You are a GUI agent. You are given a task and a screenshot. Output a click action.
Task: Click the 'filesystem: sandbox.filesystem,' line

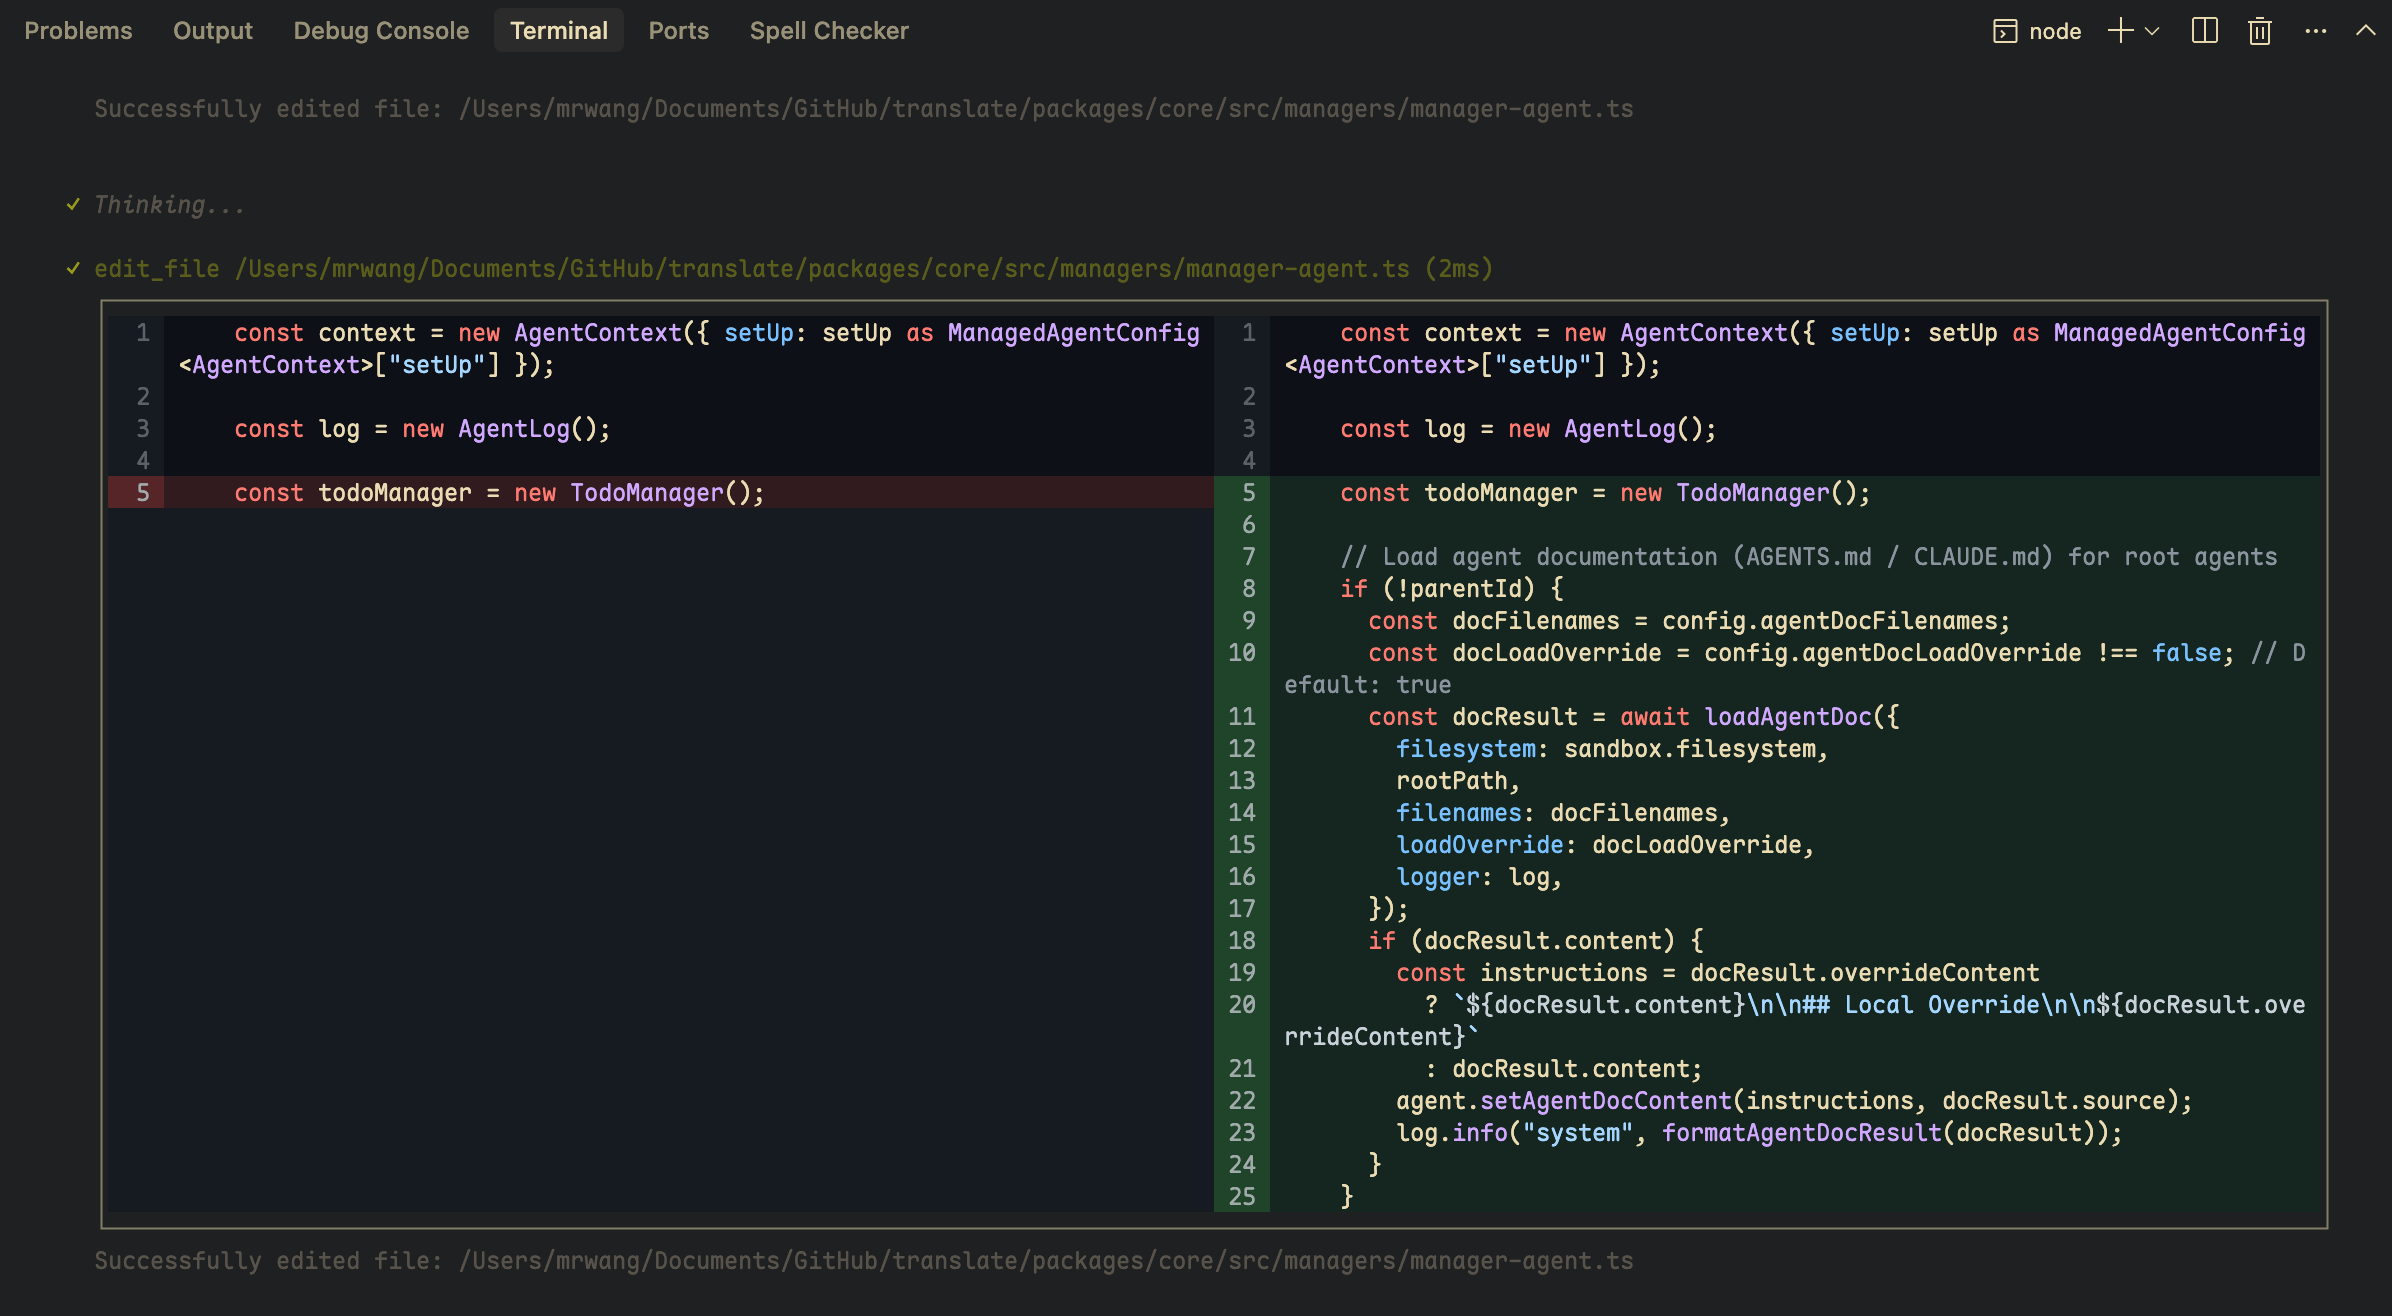tap(1612, 749)
